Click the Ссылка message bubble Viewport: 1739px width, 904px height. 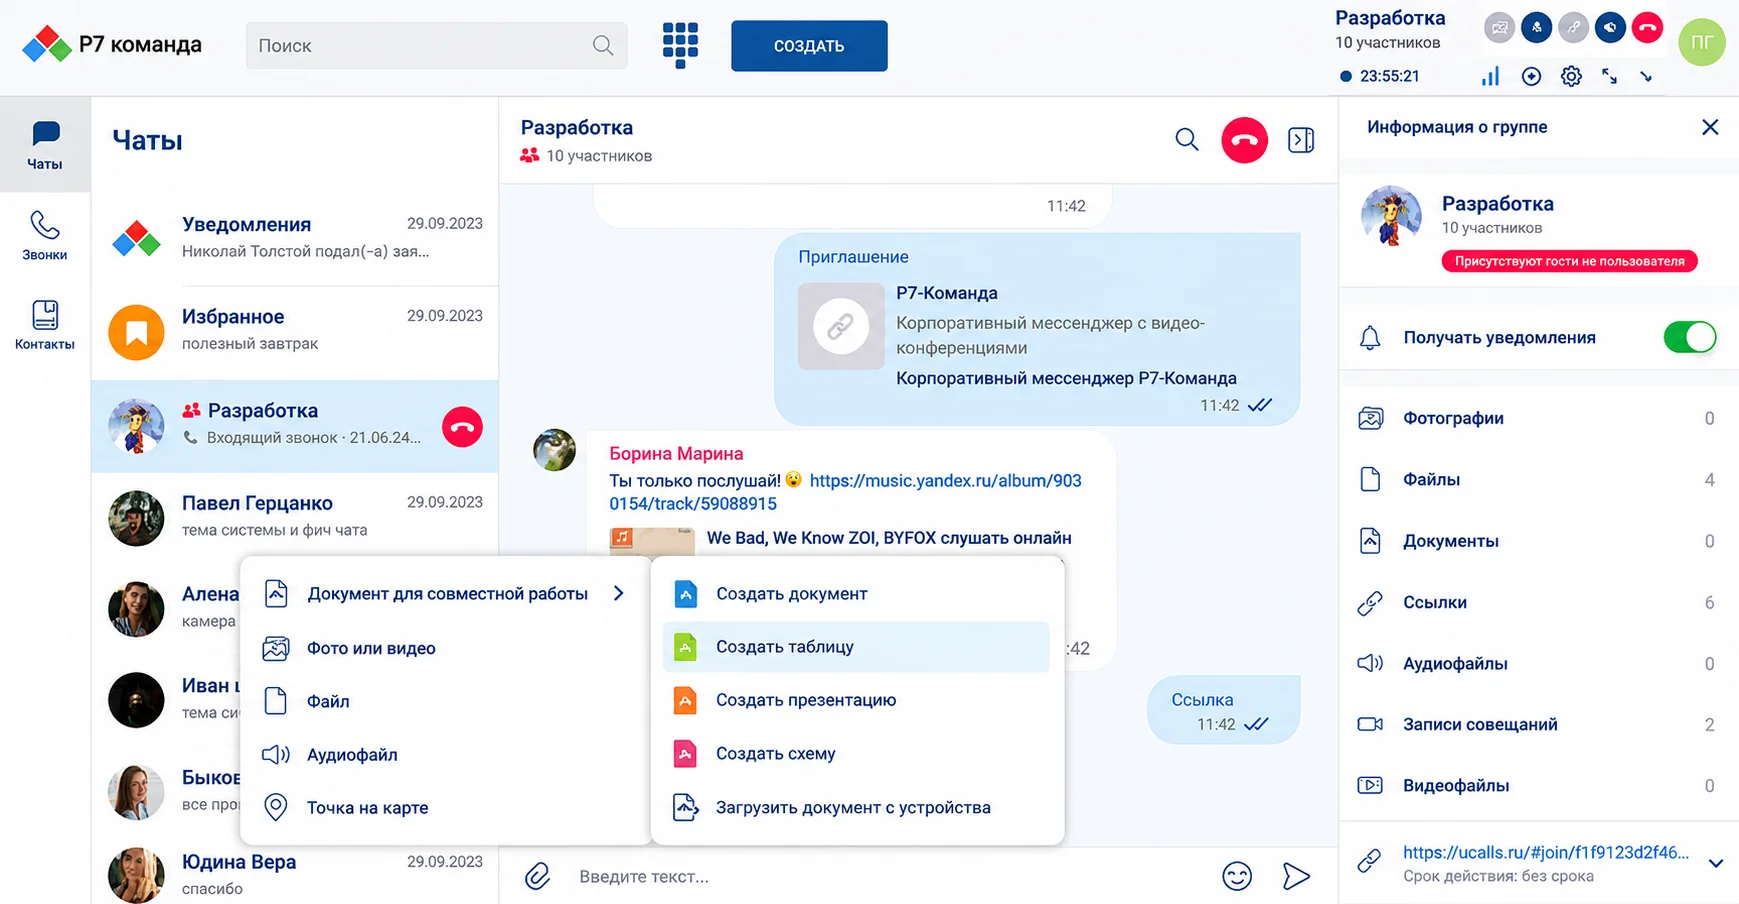coord(1223,711)
